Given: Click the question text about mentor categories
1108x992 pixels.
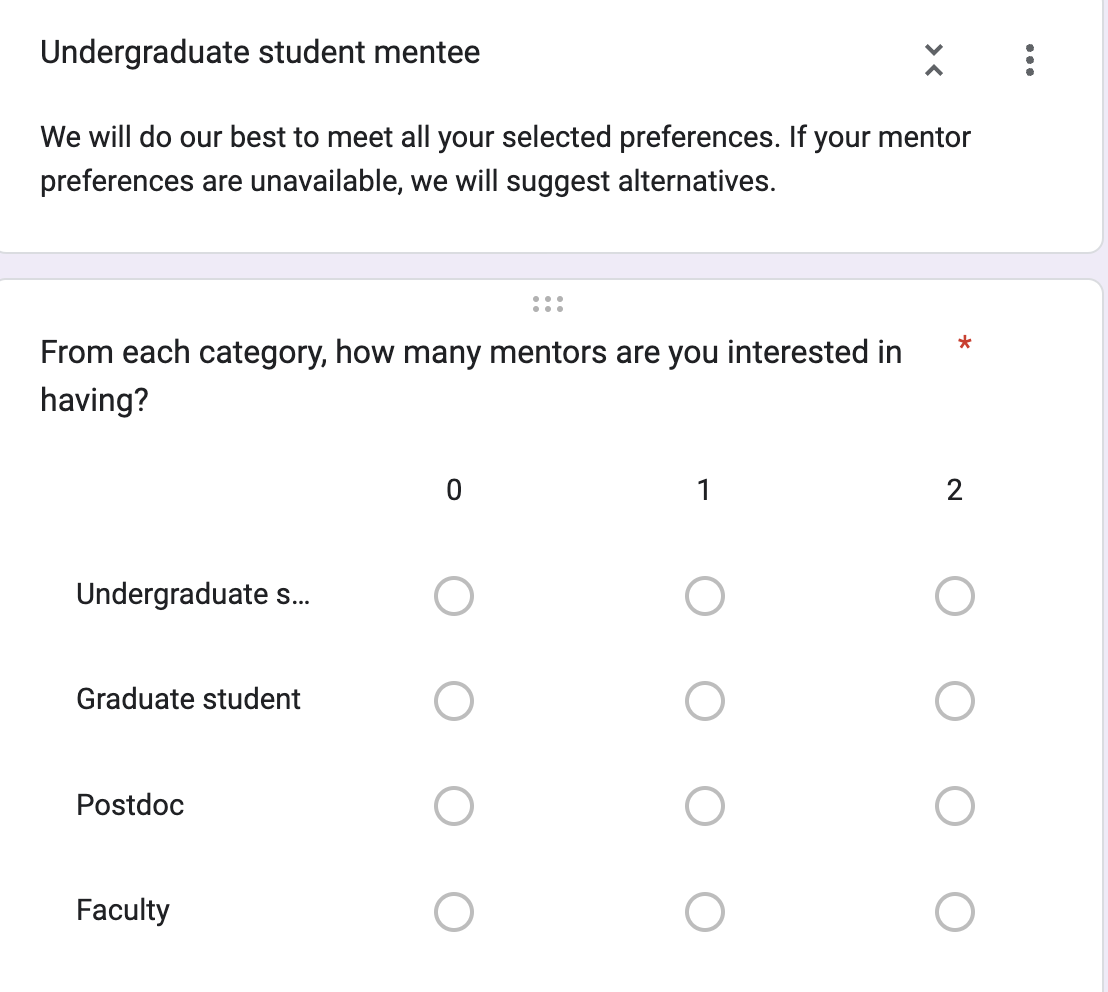Looking at the screenshot, I should click(x=471, y=376).
